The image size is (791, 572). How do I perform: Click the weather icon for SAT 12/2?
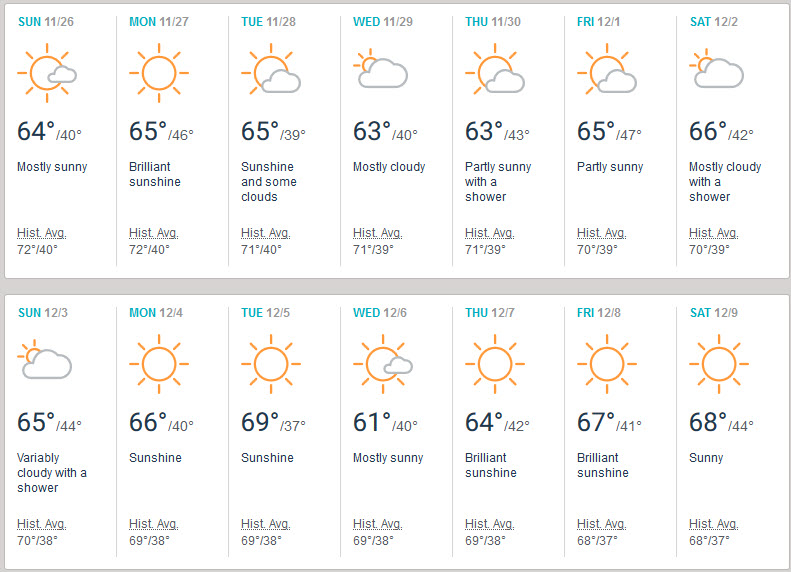tap(716, 72)
